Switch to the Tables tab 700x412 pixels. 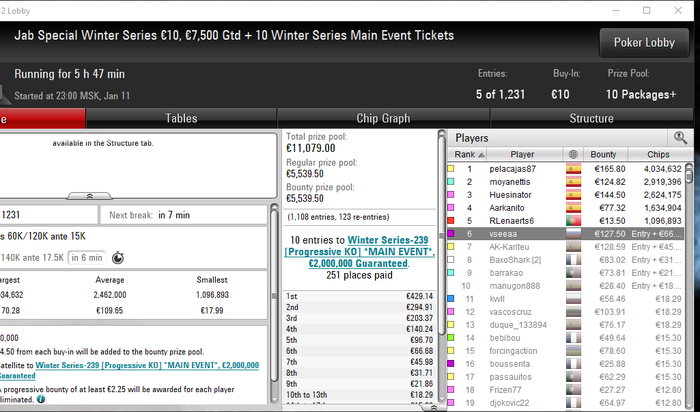point(181,118)
